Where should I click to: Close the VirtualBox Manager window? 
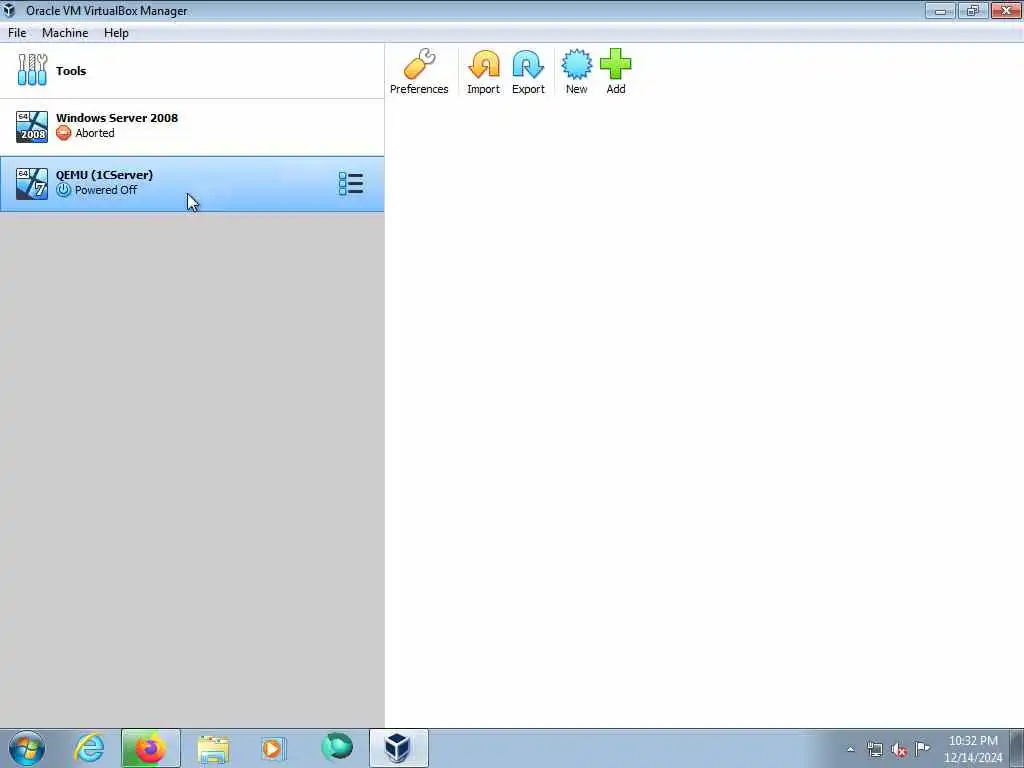1006,10
